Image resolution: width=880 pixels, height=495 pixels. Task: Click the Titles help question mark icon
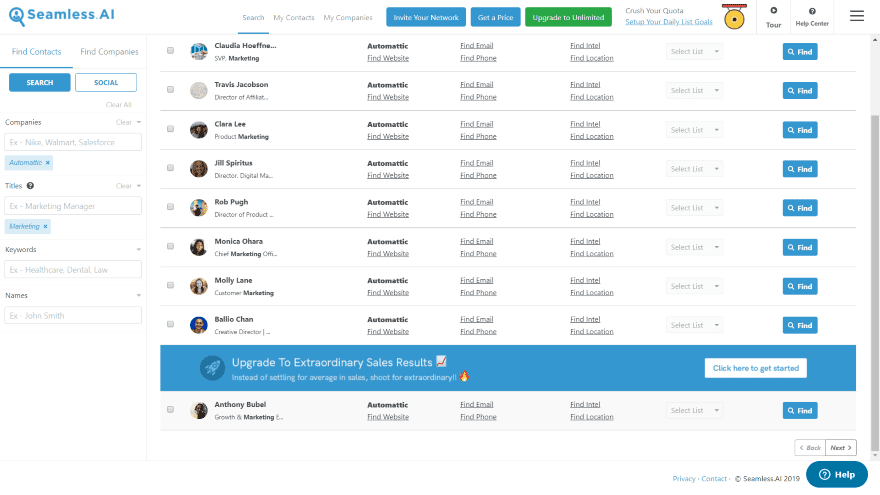pos(30,186)
